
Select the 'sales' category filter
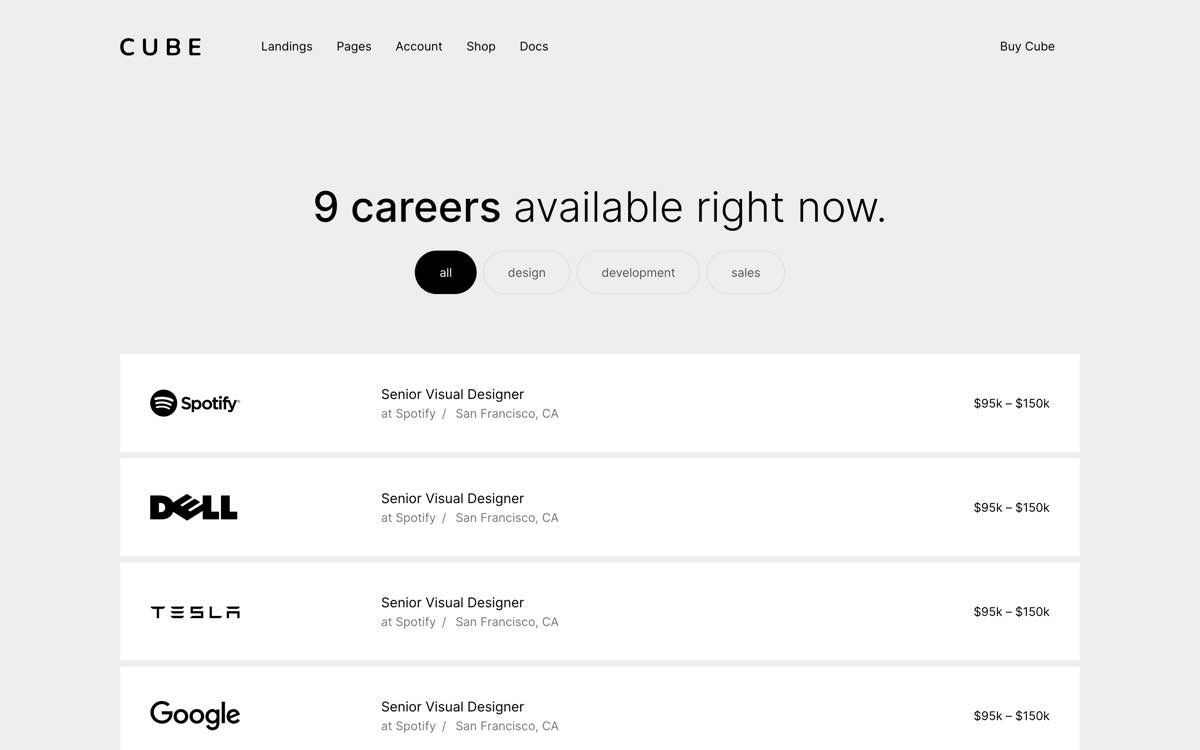[x=745, y=272]
